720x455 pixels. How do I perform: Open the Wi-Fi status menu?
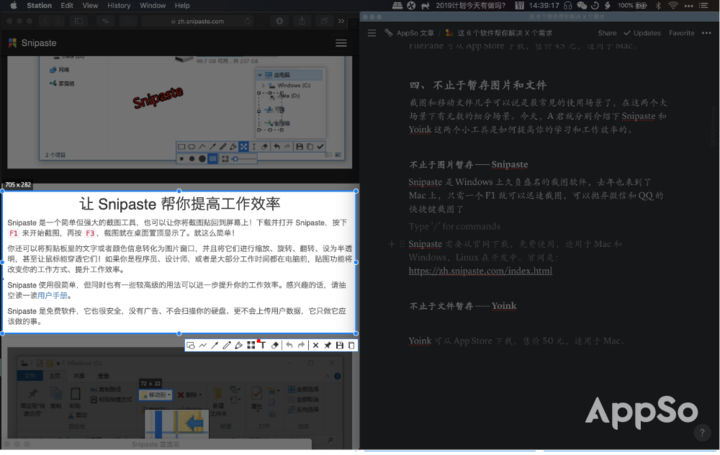pyautogui.click(x=673, y=6)
